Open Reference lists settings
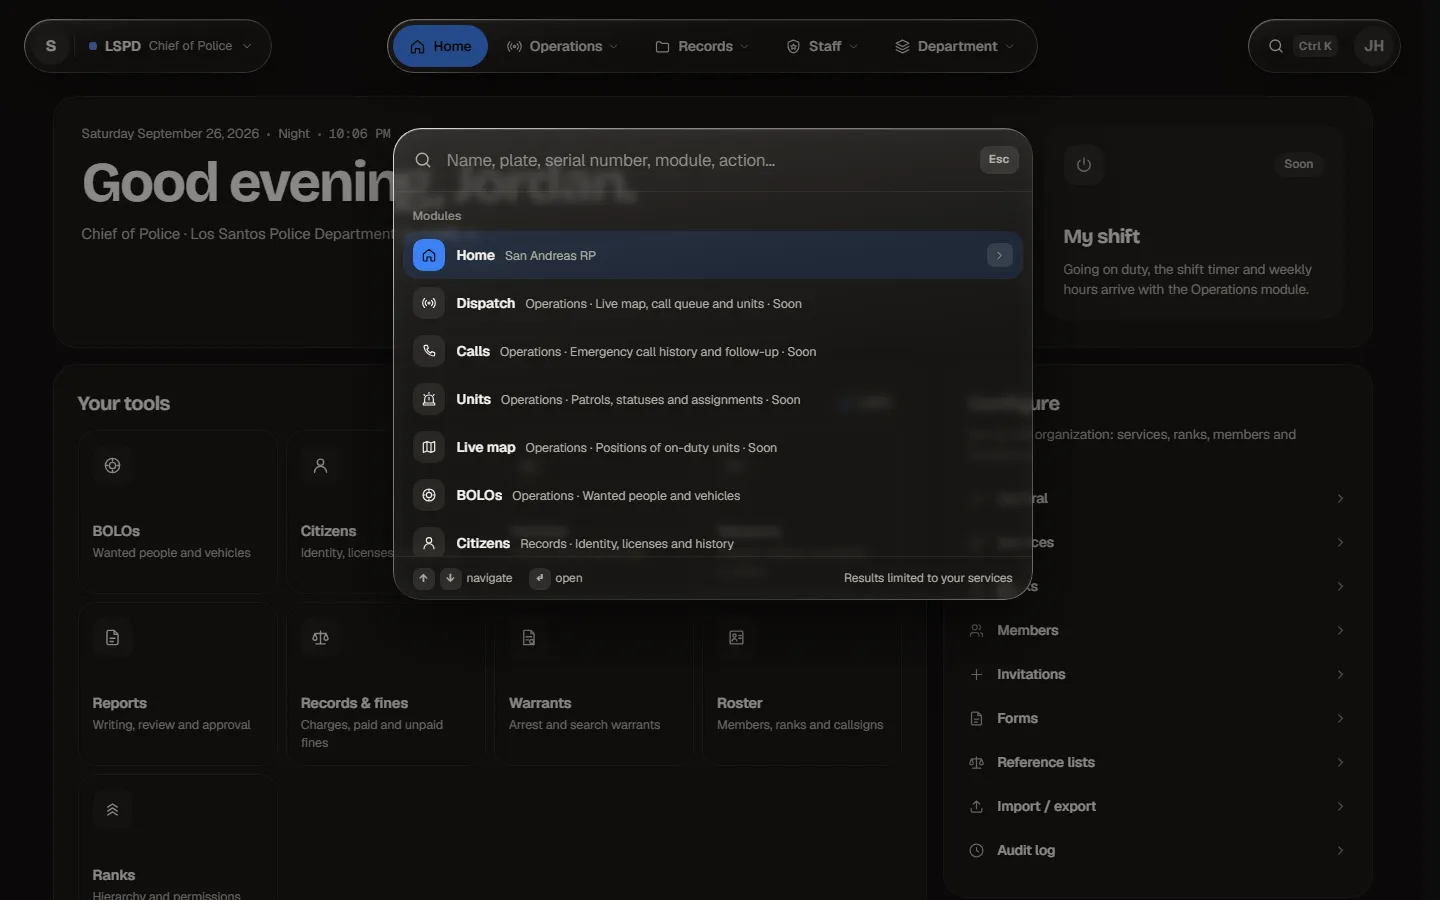Screen dimensions: 1440x900 point(1158,762)
